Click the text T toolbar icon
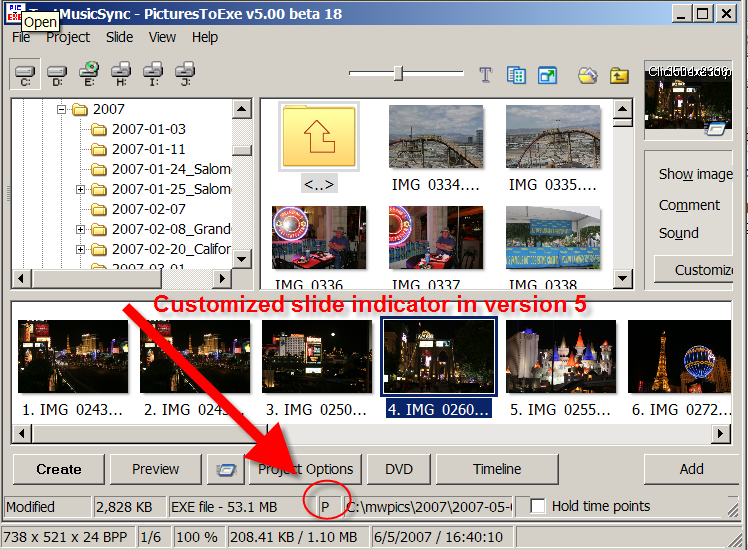Image resolution: width=748 pixels, height=550 pixels. point(486,75)
